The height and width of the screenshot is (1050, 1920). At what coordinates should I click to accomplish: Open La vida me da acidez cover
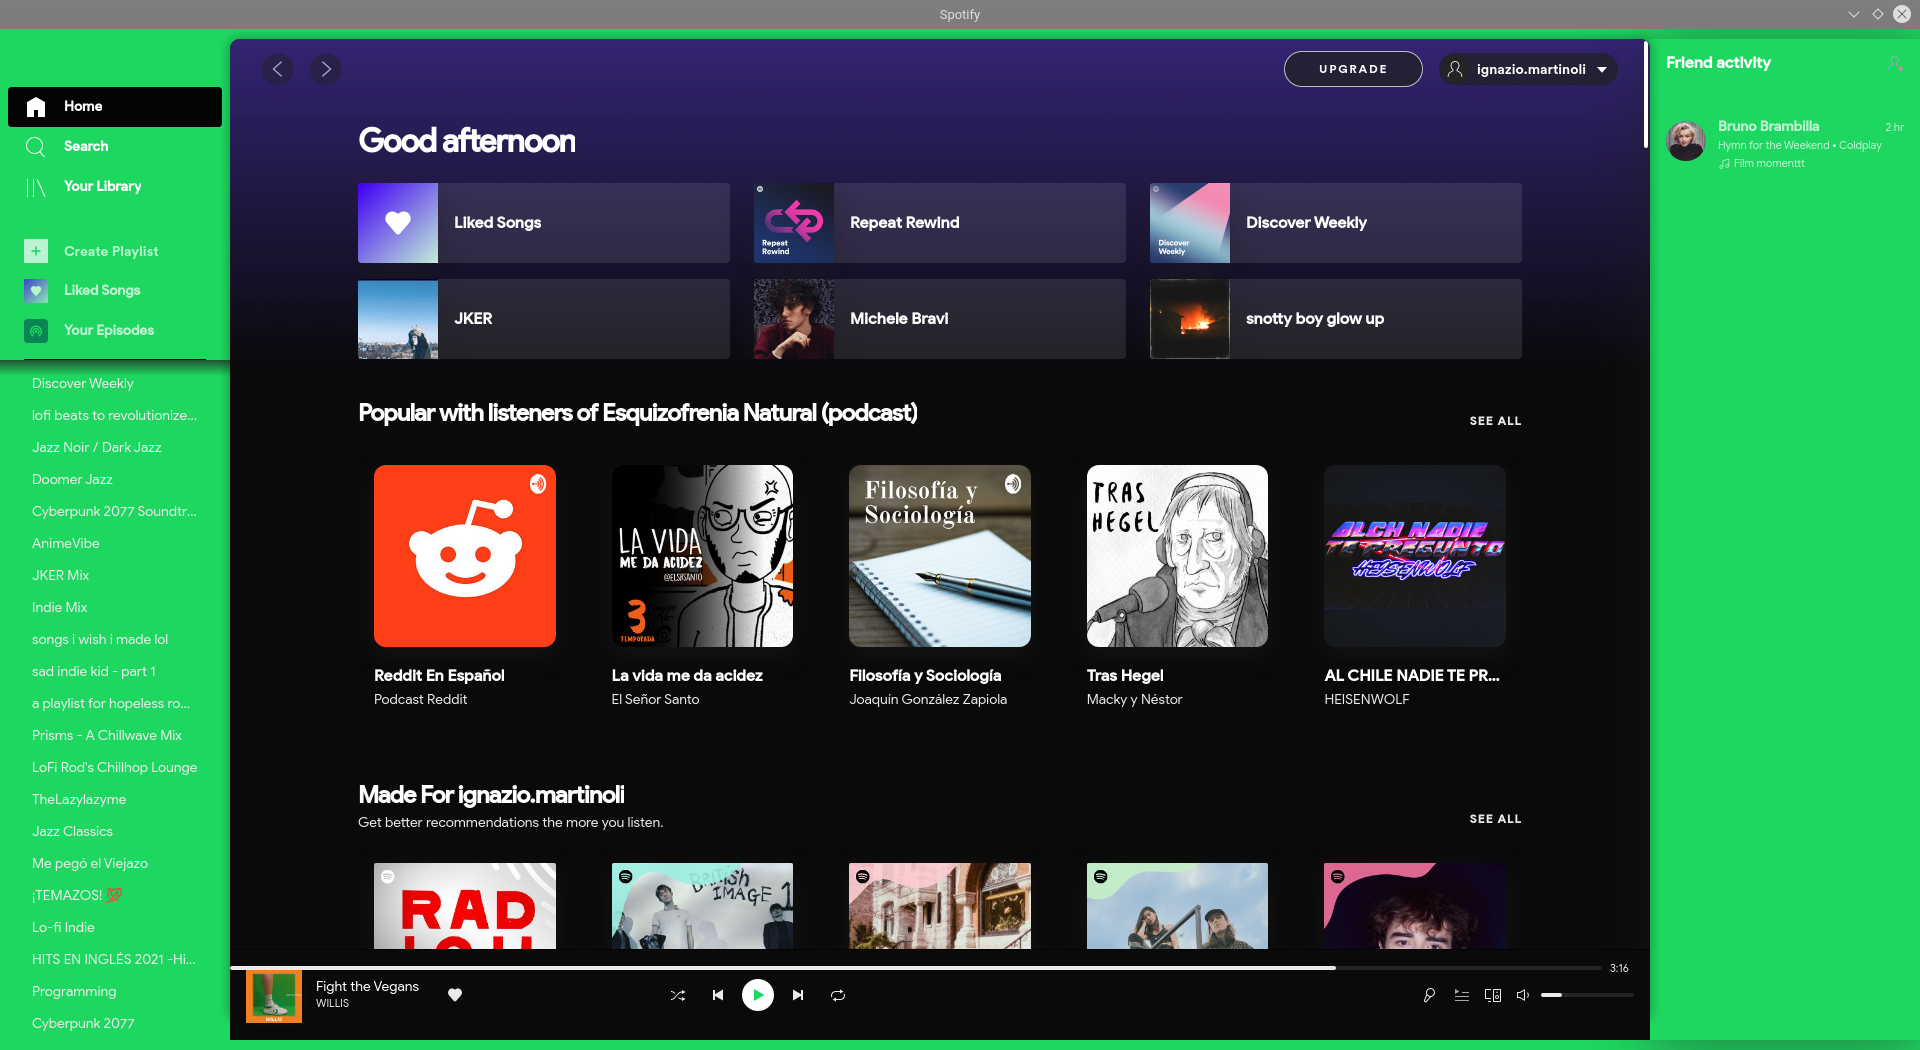click(x=702, y=556)
